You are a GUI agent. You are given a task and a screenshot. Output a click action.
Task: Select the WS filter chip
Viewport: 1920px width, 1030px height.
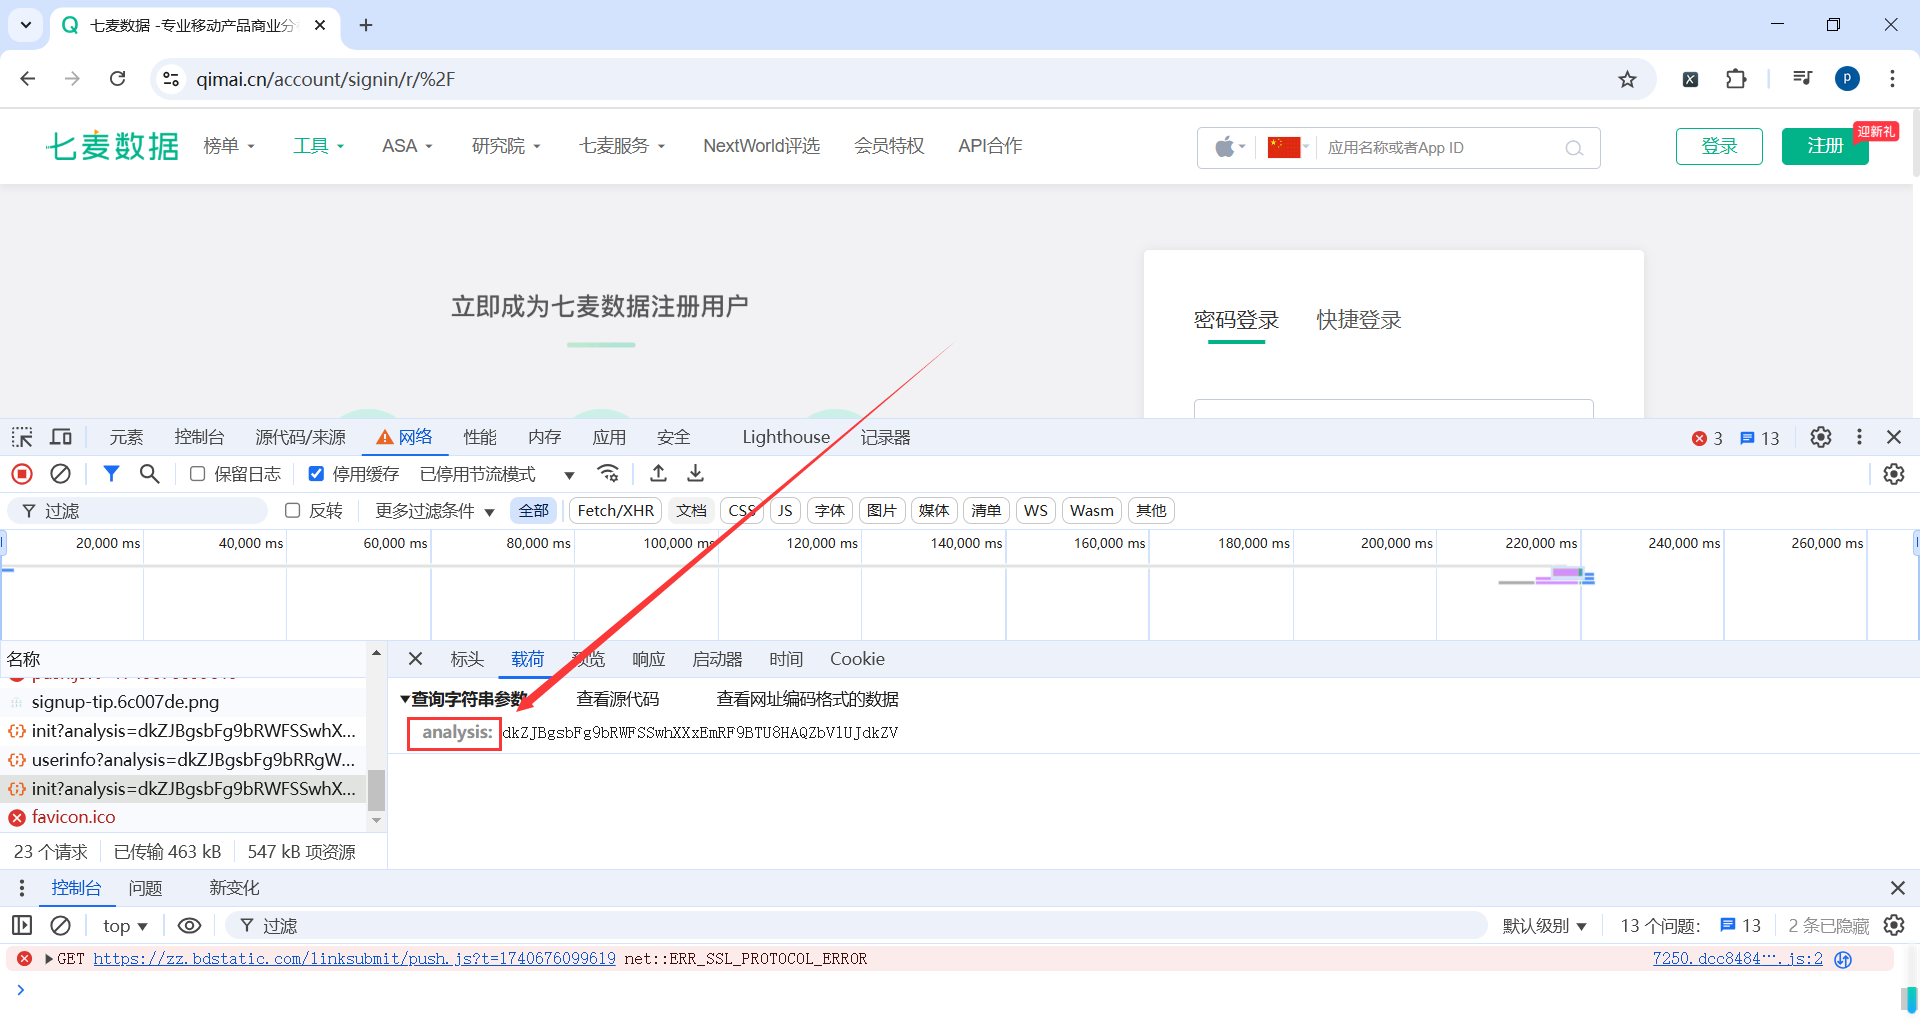[1036, 511]
